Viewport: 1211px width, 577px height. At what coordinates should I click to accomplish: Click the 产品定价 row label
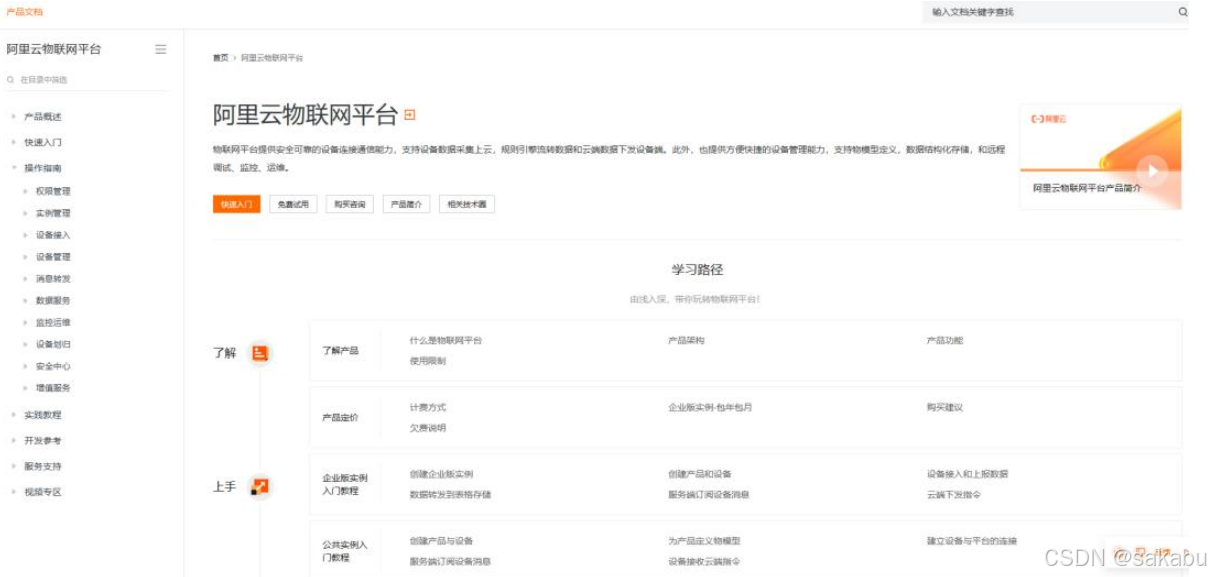pyautogui.click(x=340, y=418)
